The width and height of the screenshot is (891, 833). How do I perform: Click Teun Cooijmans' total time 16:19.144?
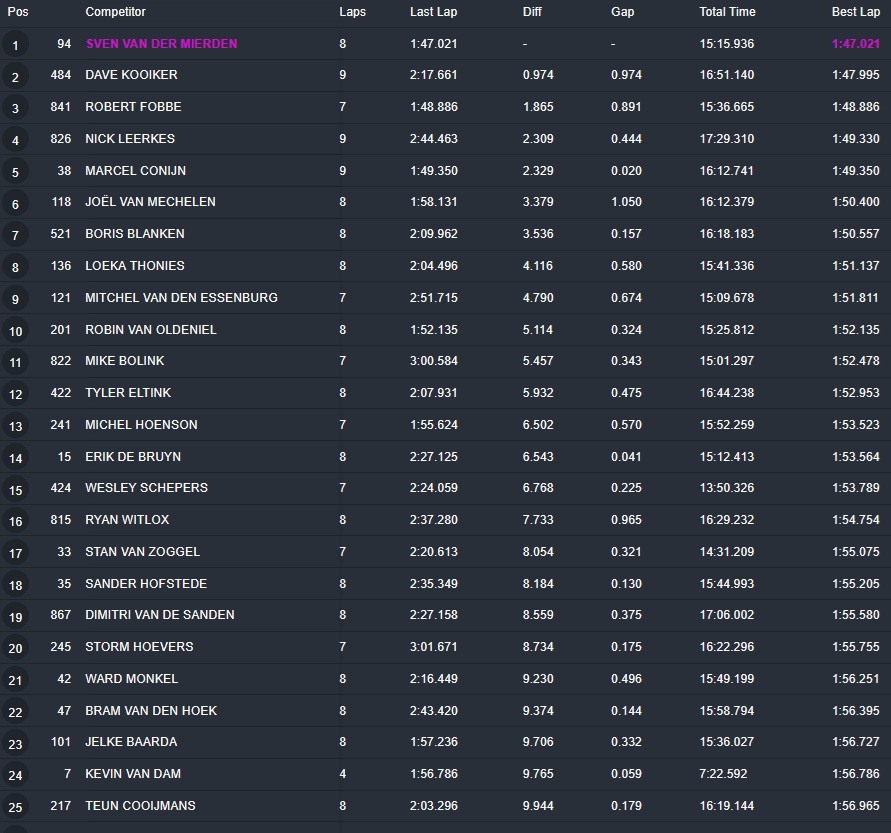coord(727,806)
